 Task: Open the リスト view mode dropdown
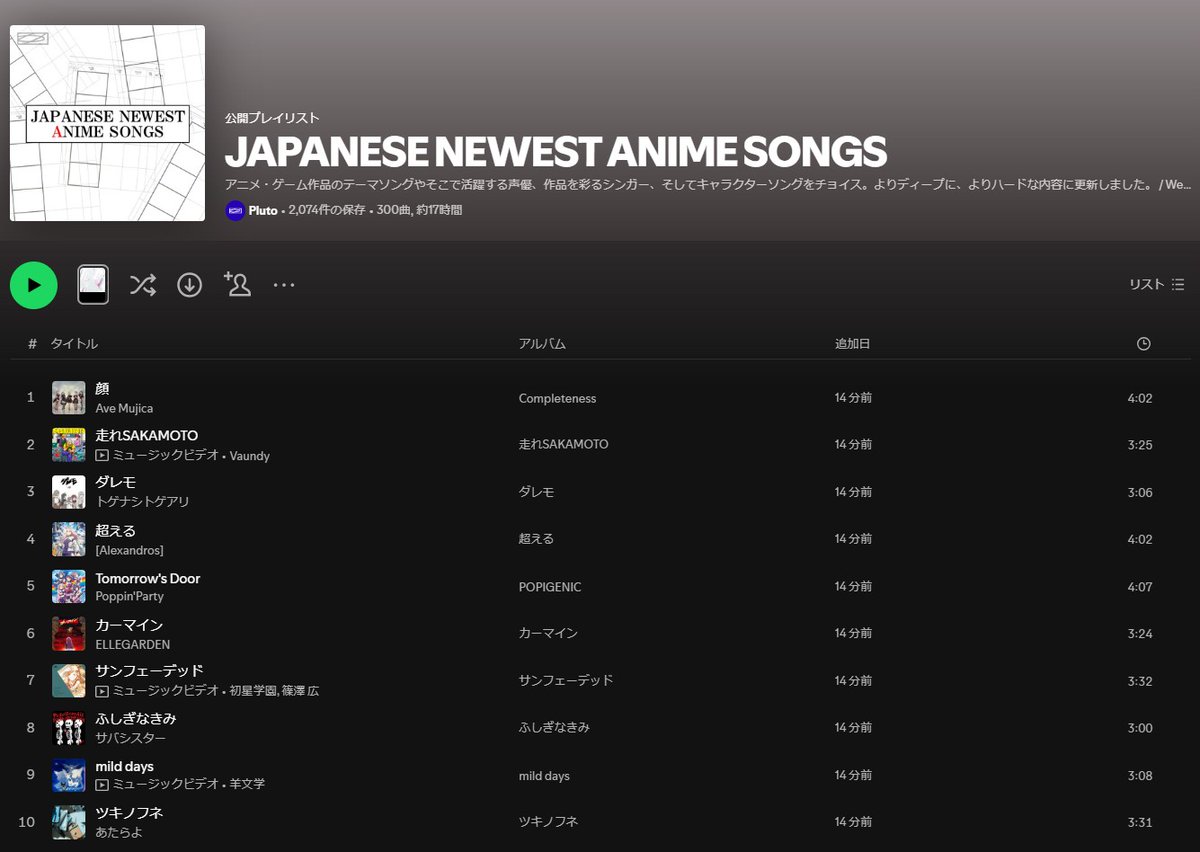(1157, 284)
